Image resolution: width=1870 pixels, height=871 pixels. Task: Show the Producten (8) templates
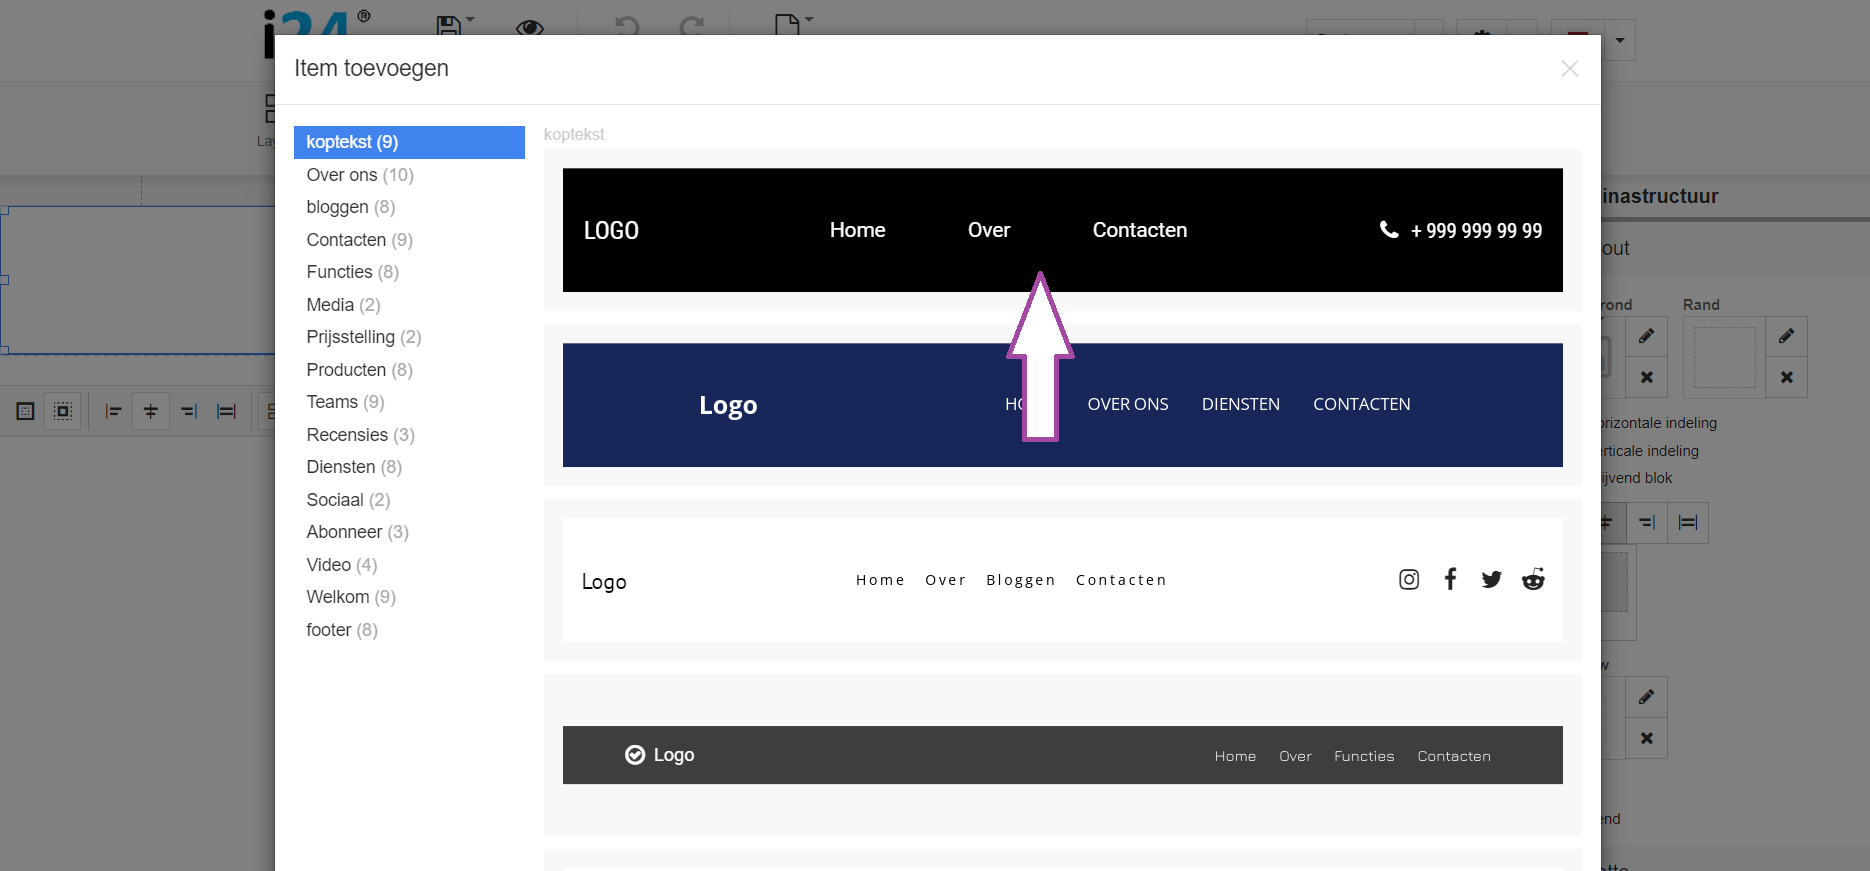coord(360,370)
